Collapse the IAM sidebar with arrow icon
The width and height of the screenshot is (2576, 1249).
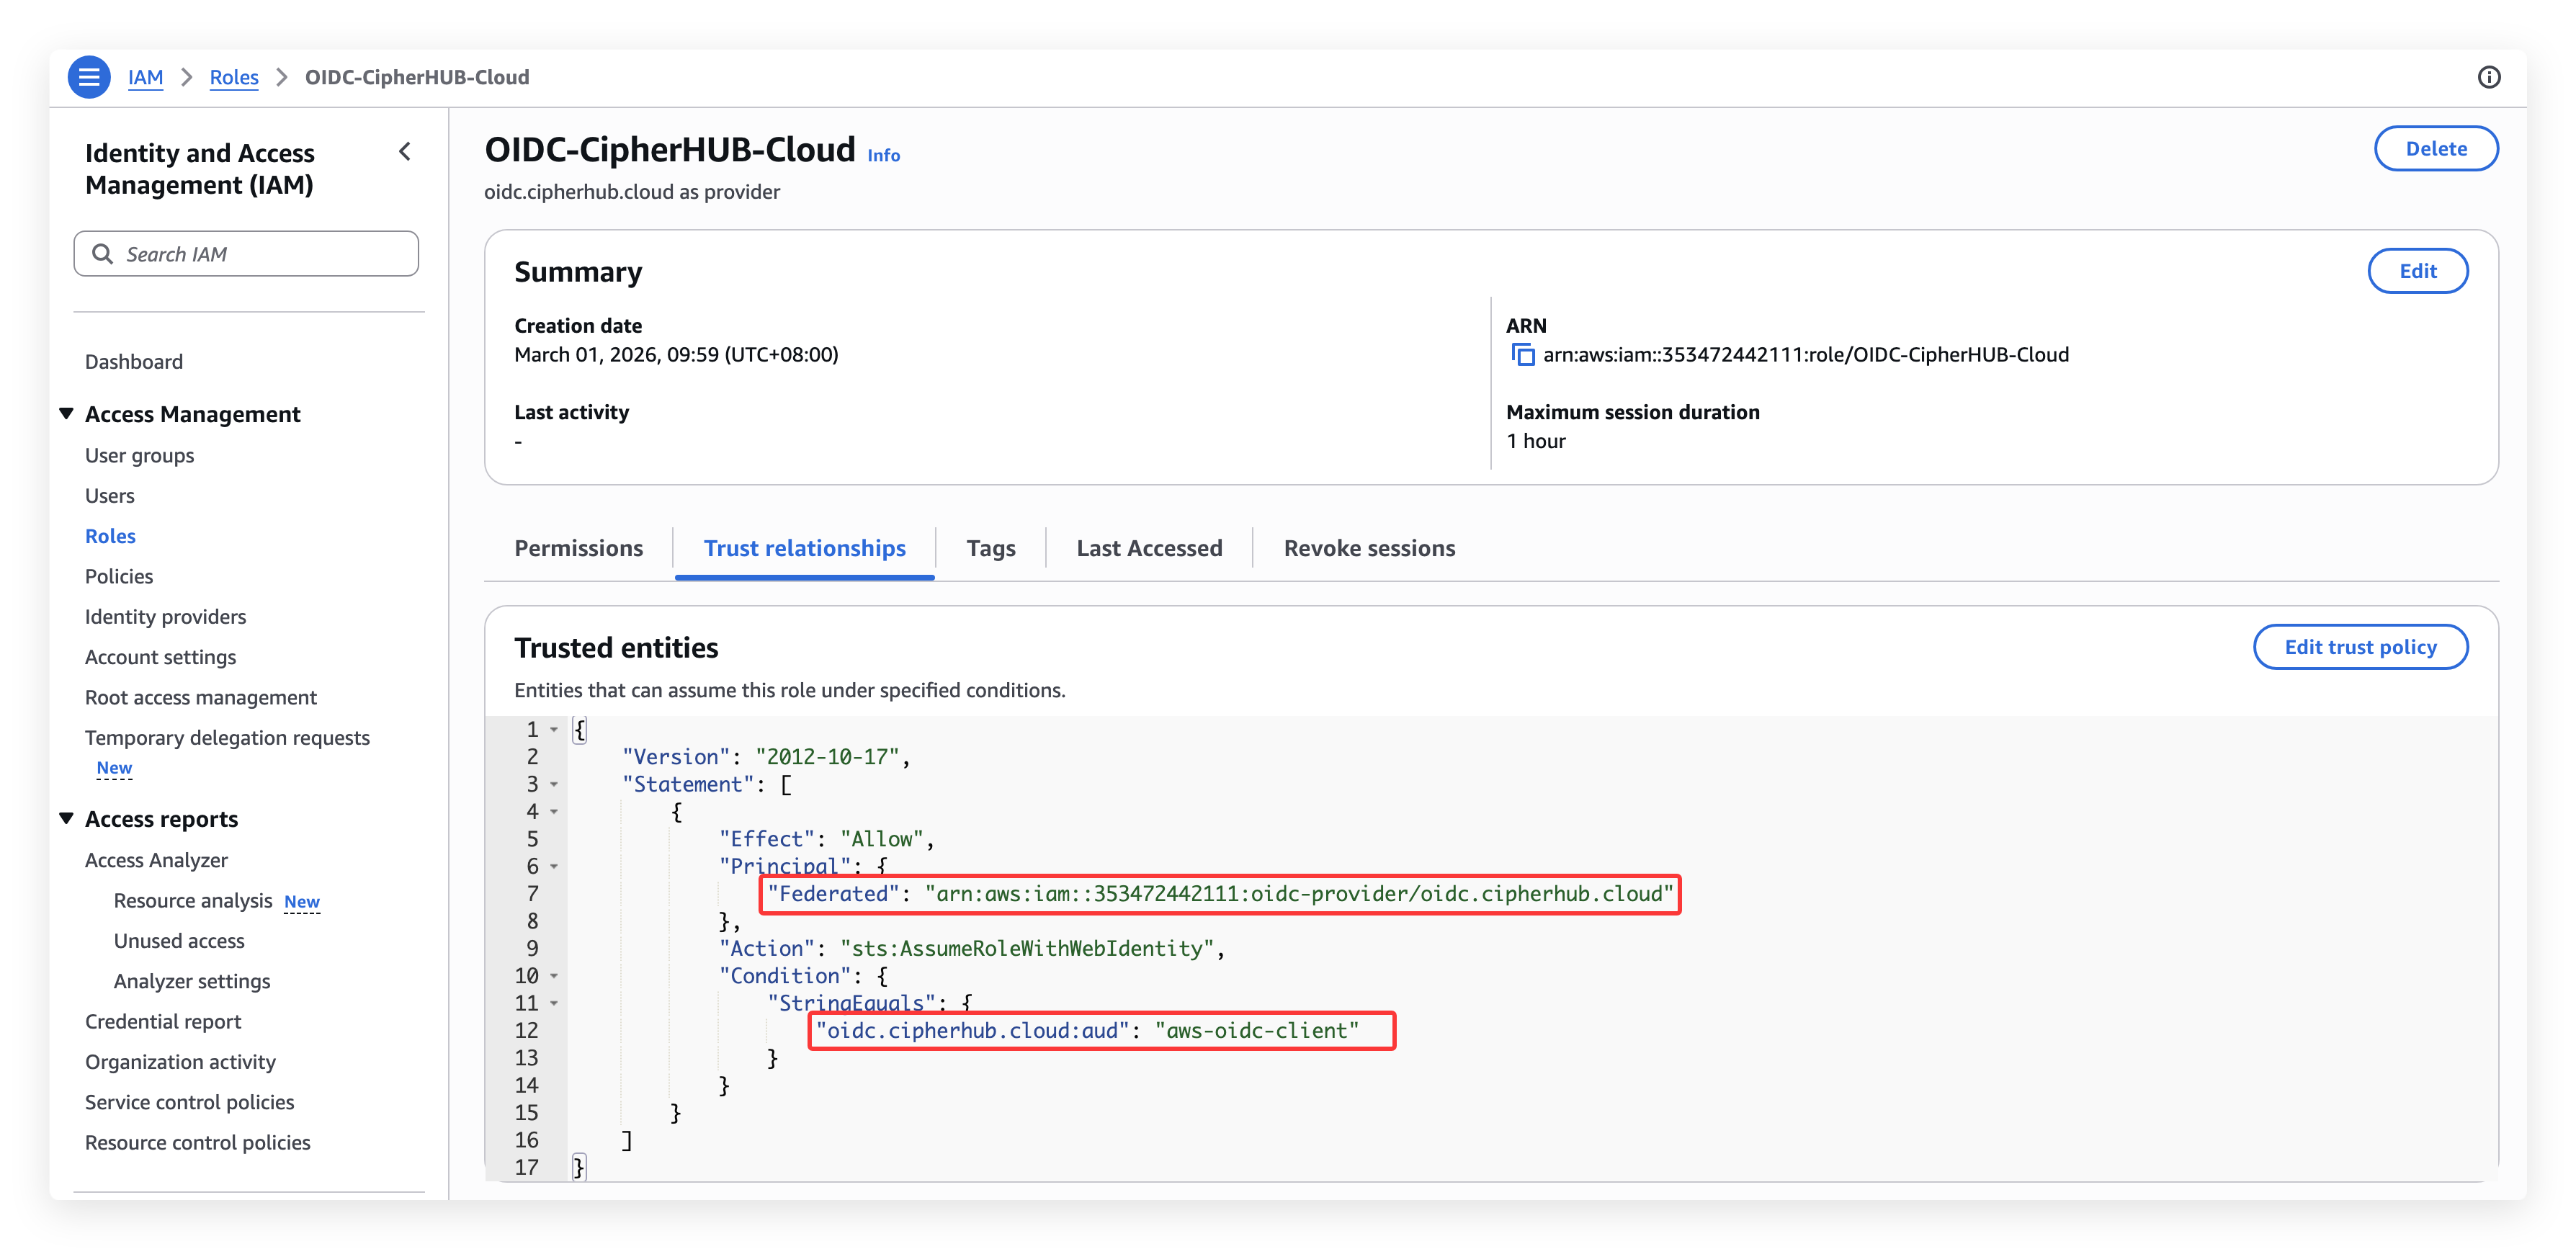tap(405, 152)
